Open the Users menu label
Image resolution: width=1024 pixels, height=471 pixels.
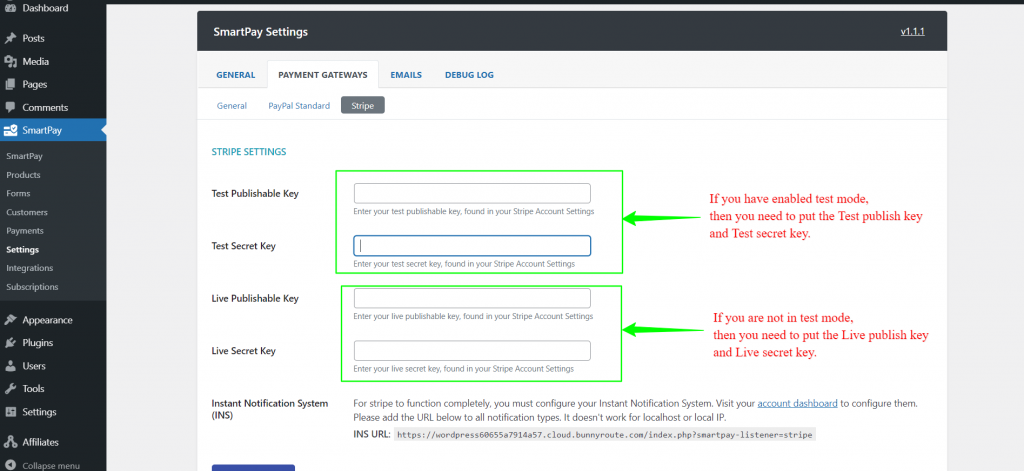34,366
